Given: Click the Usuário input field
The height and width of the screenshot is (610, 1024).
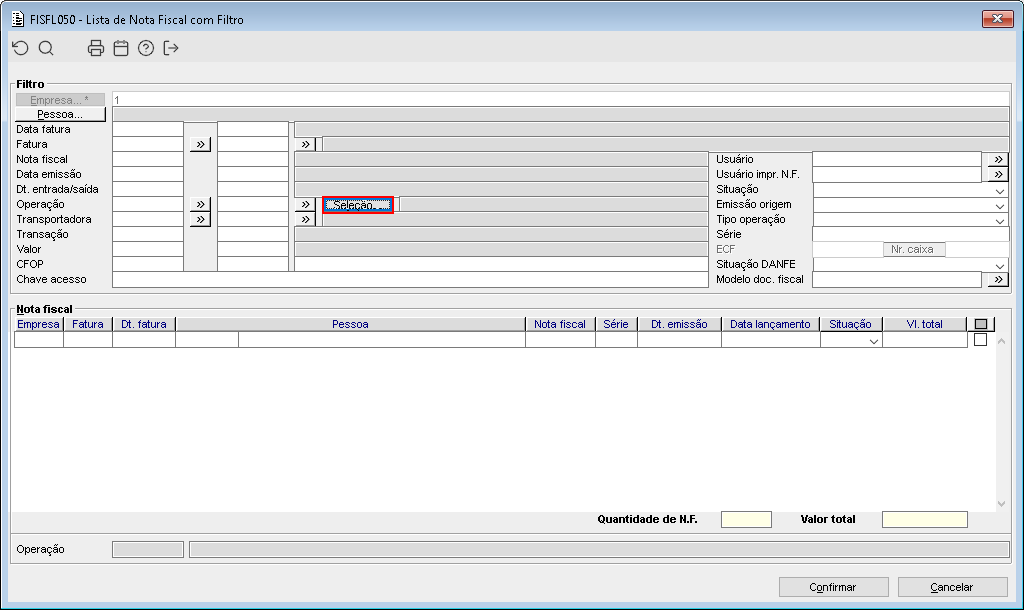Looking at the screenshot, I should click(897, 159).
